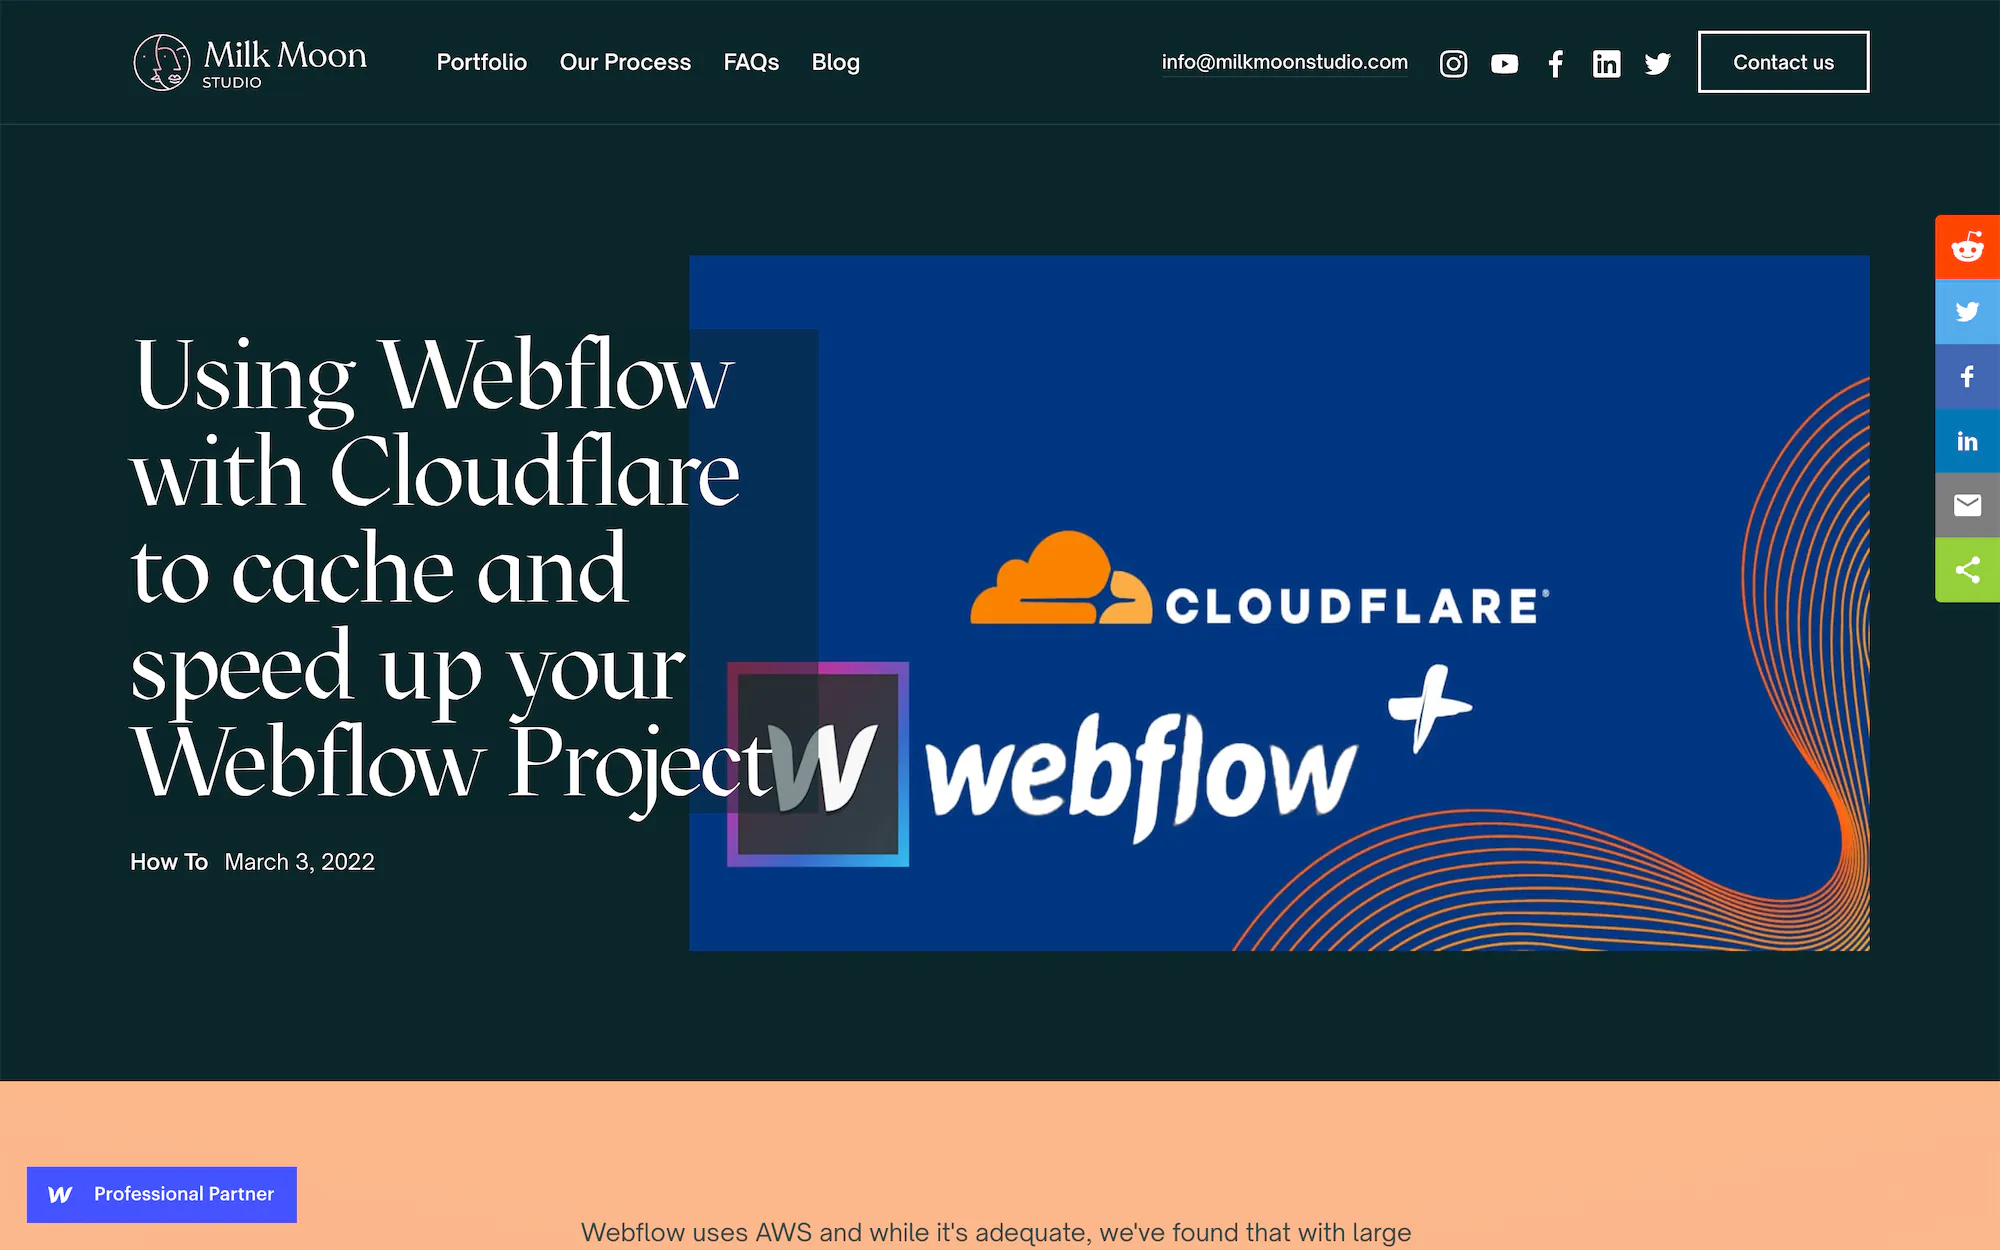The height and width of the screenshot is (1250, 2000).
Task: Select the FAQs navigation tab
Action: click(750, 62)
